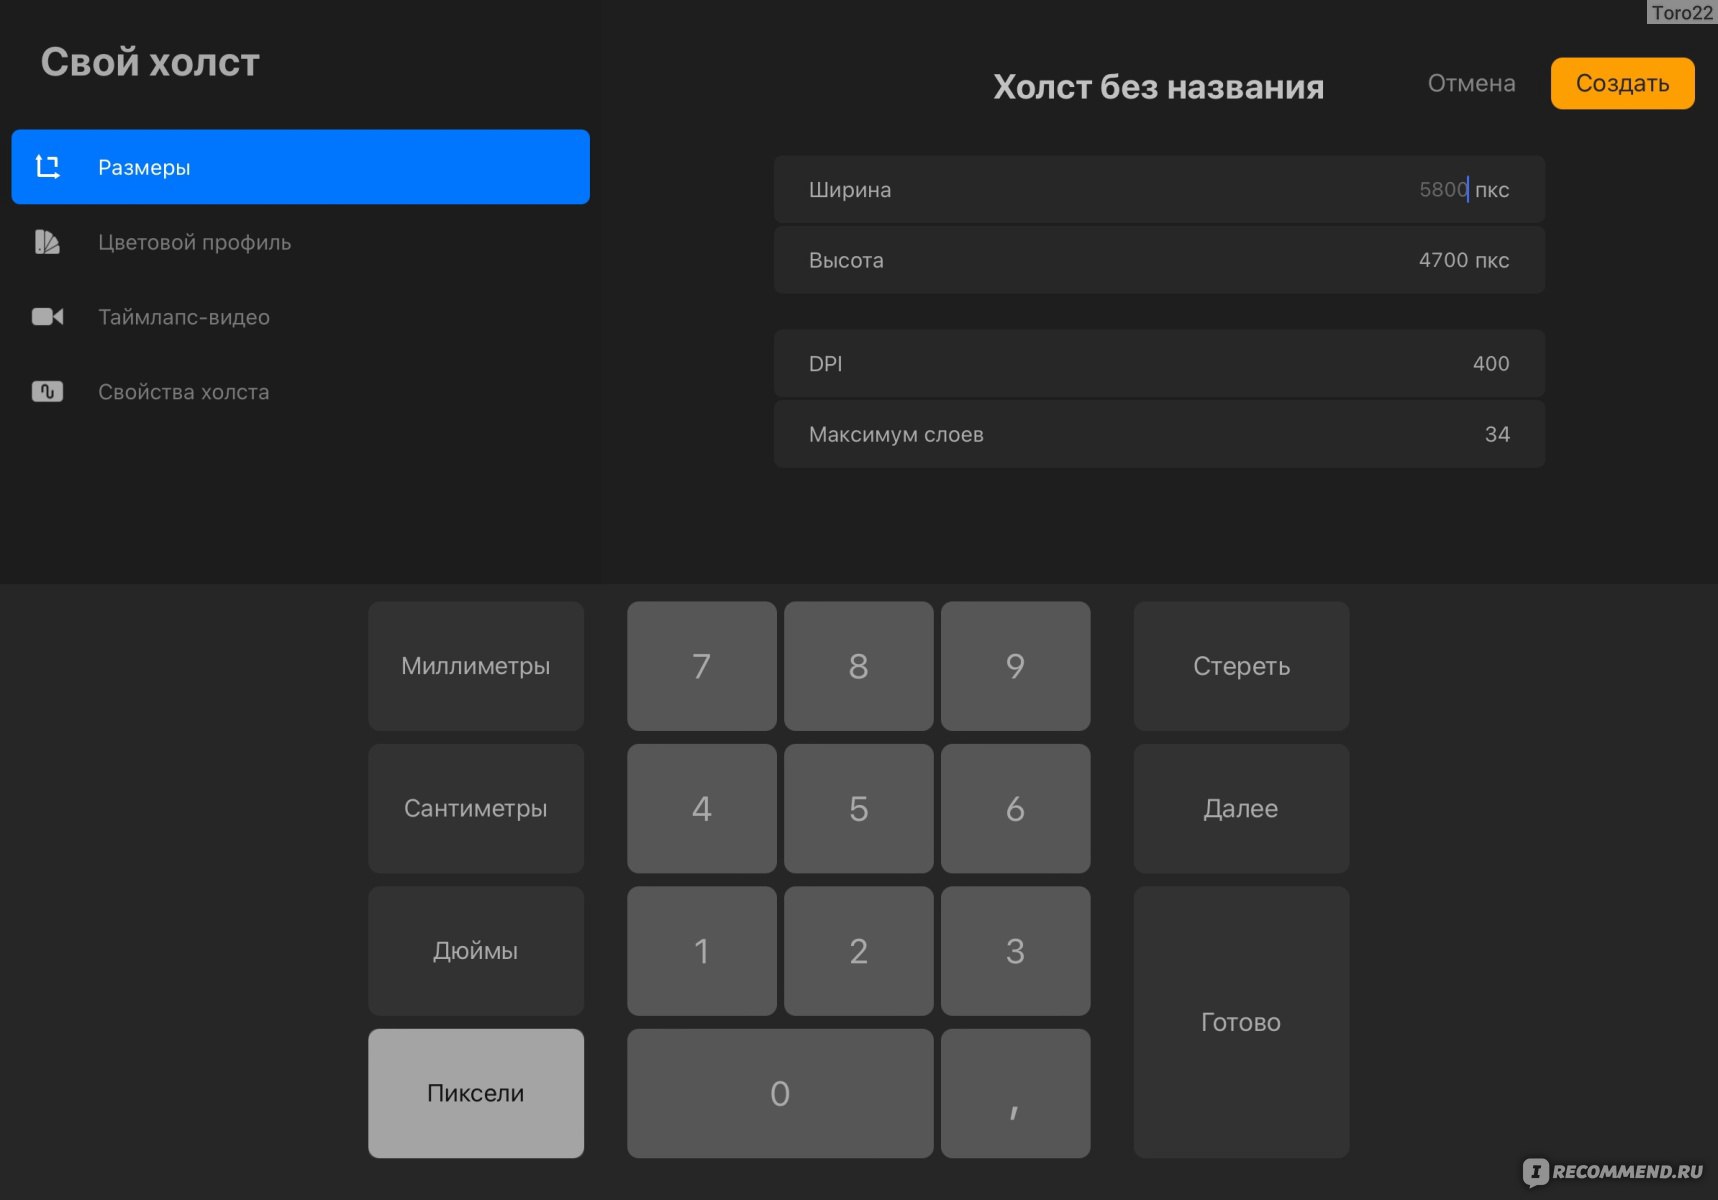Viewport: 1718px width, 1200px height.
Task: Tap keypad digit 2
Action: point(859,951)
